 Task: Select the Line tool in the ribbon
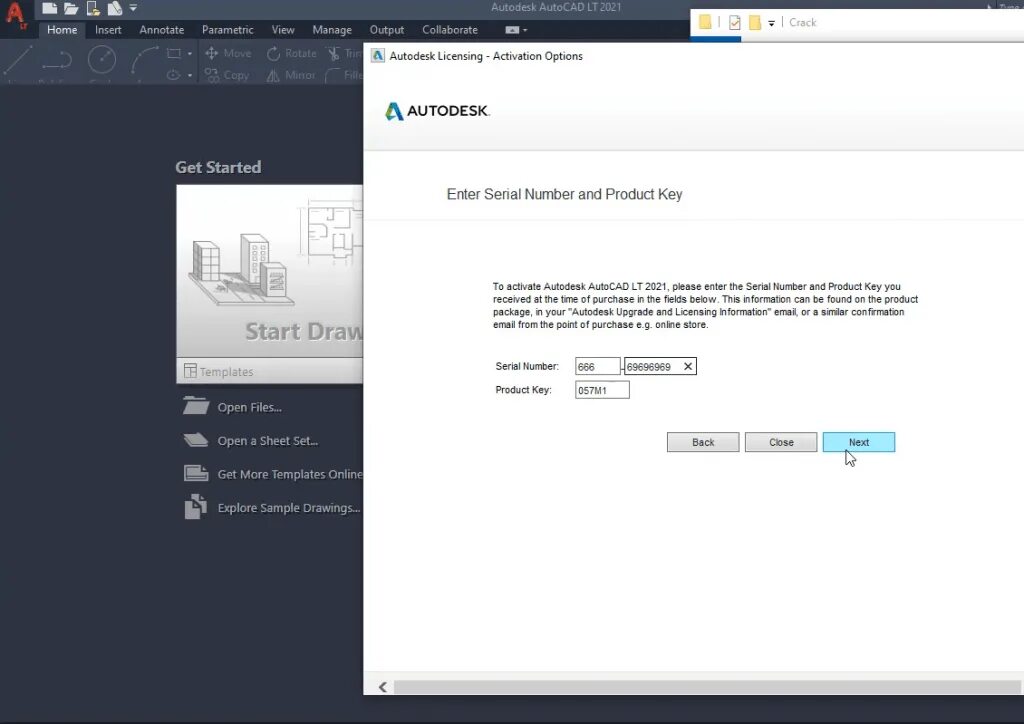[x=18, y=61]
